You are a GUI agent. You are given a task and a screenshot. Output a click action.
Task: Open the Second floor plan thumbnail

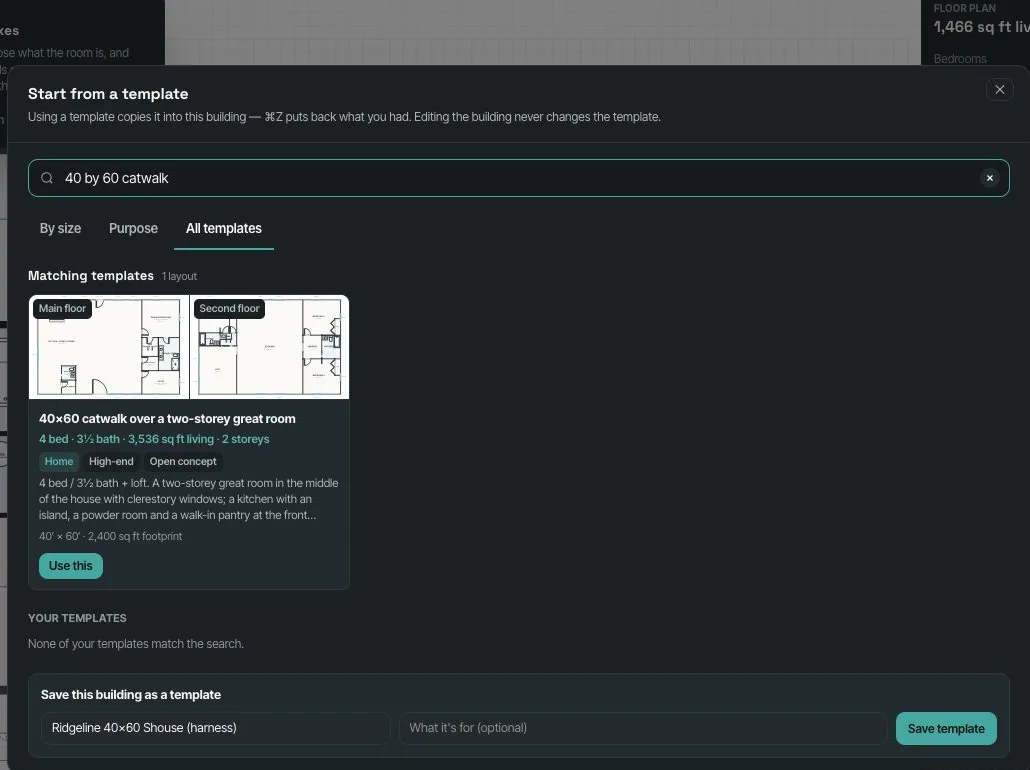tap(269, 347)
